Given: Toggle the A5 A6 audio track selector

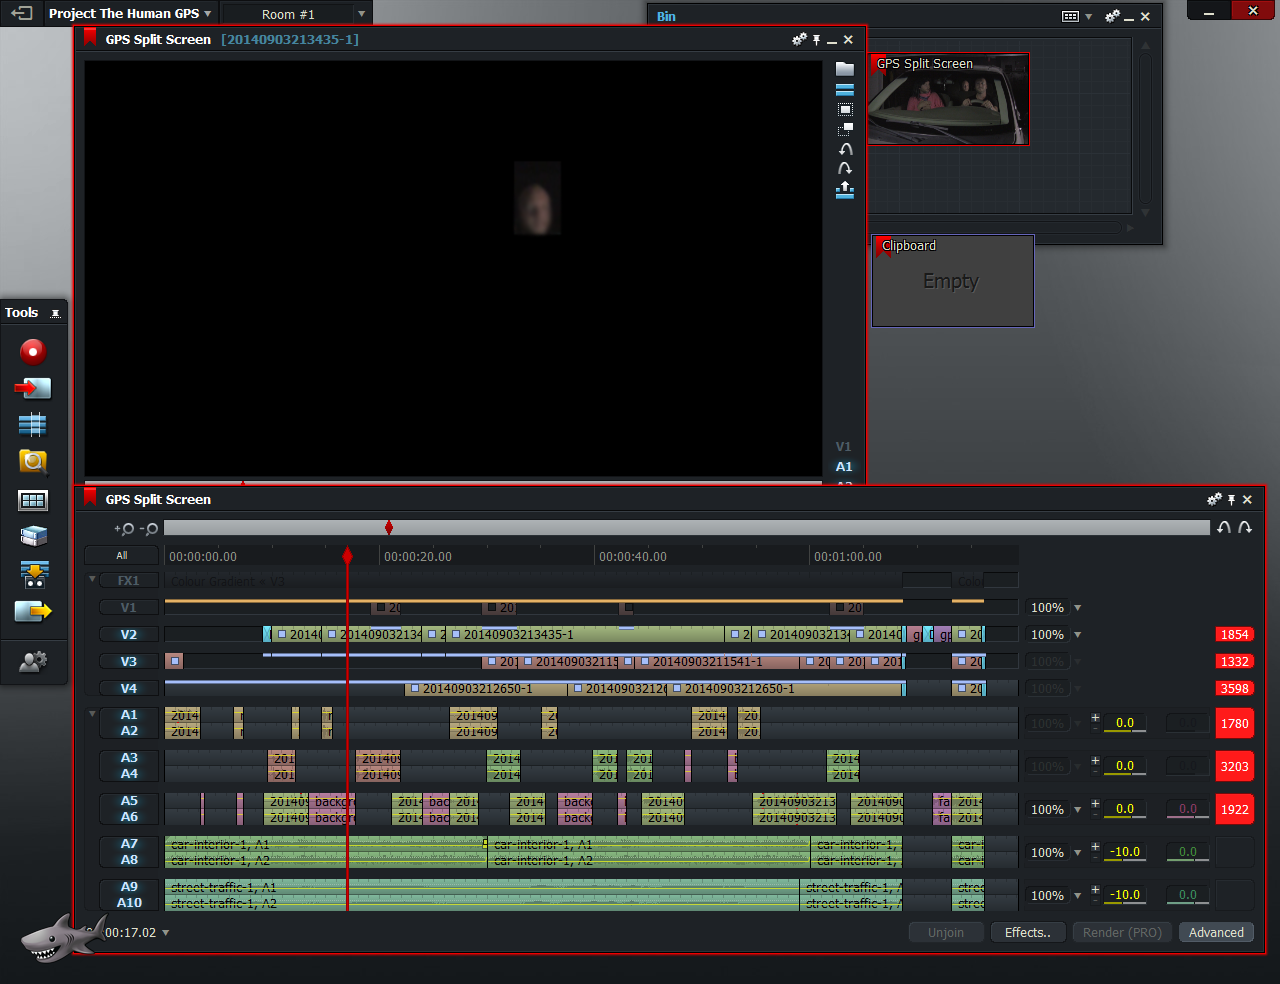Looking at the screenshot, I should tap(129, 809).
